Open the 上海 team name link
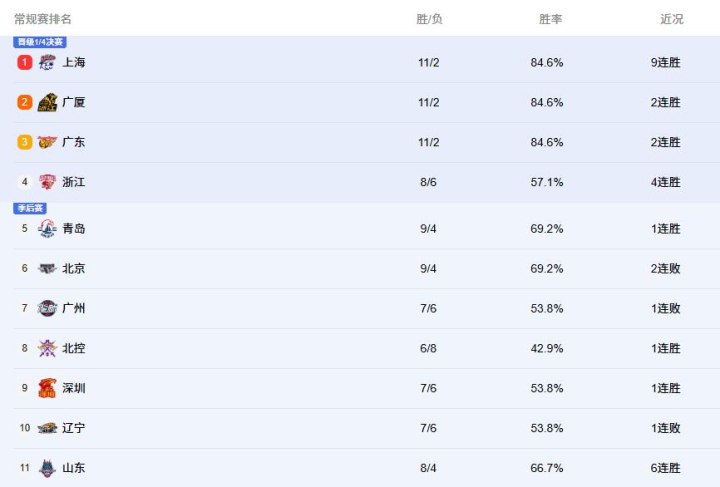 click(74, 63)
